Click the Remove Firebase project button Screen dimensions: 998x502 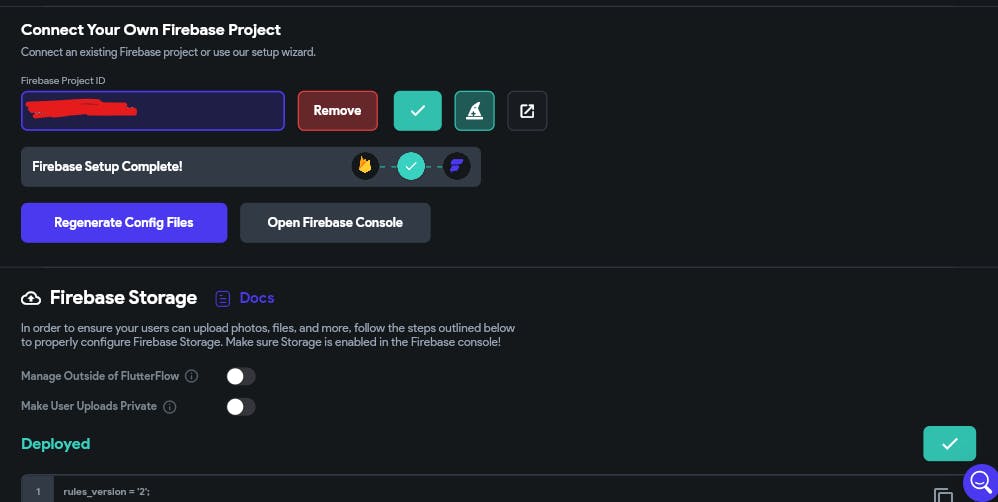(x=337, y=111)
